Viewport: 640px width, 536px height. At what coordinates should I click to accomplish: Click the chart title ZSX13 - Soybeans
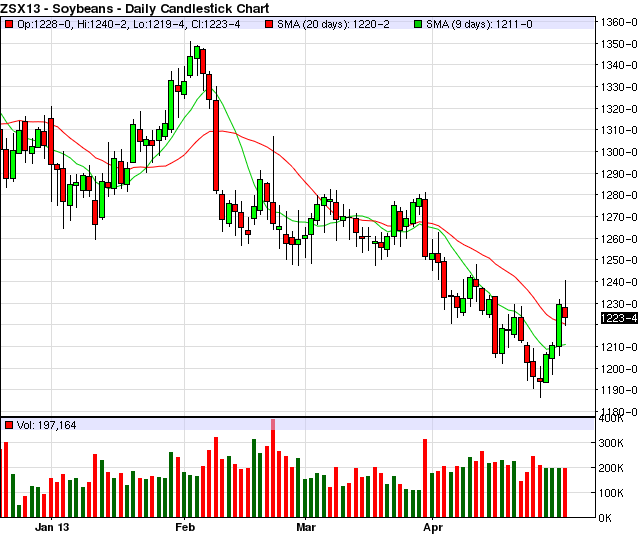[58, 8]
